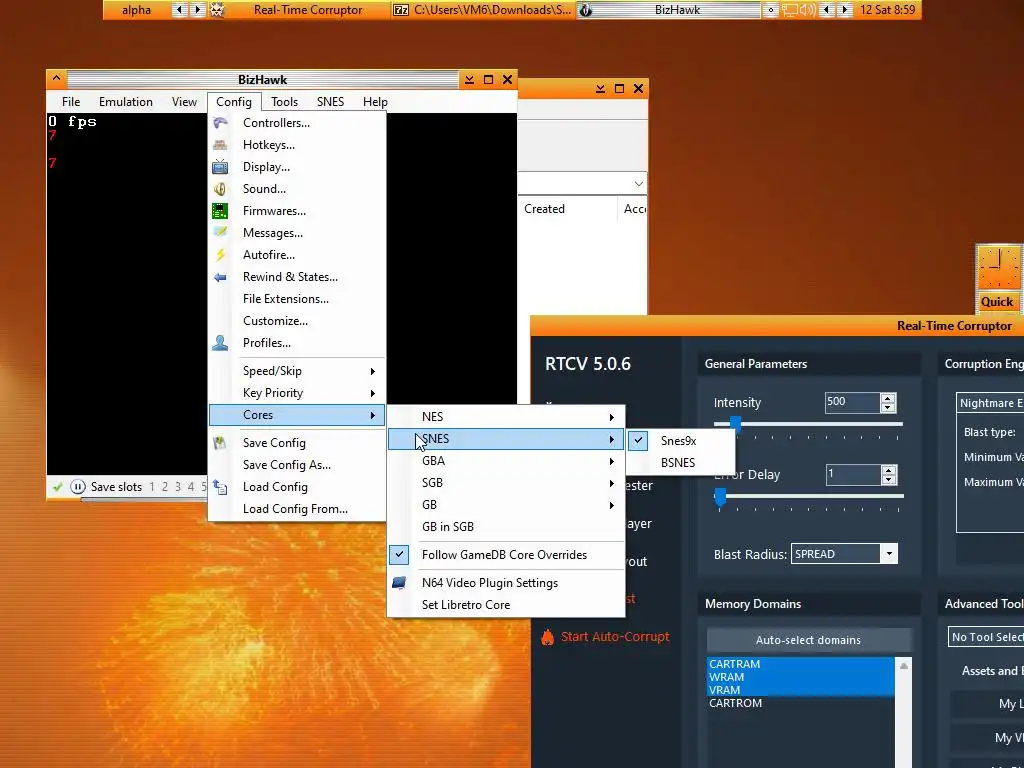Expand the GBA cores submenu
This screenshot has height=768, width=1024.
click(505, 460)
